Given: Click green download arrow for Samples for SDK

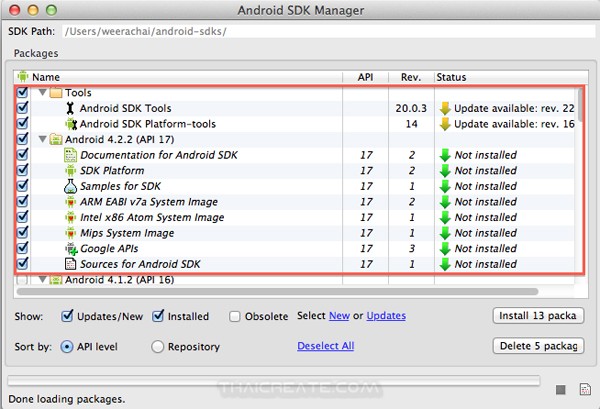Looking at the screenshot, I should click(445, 186).
